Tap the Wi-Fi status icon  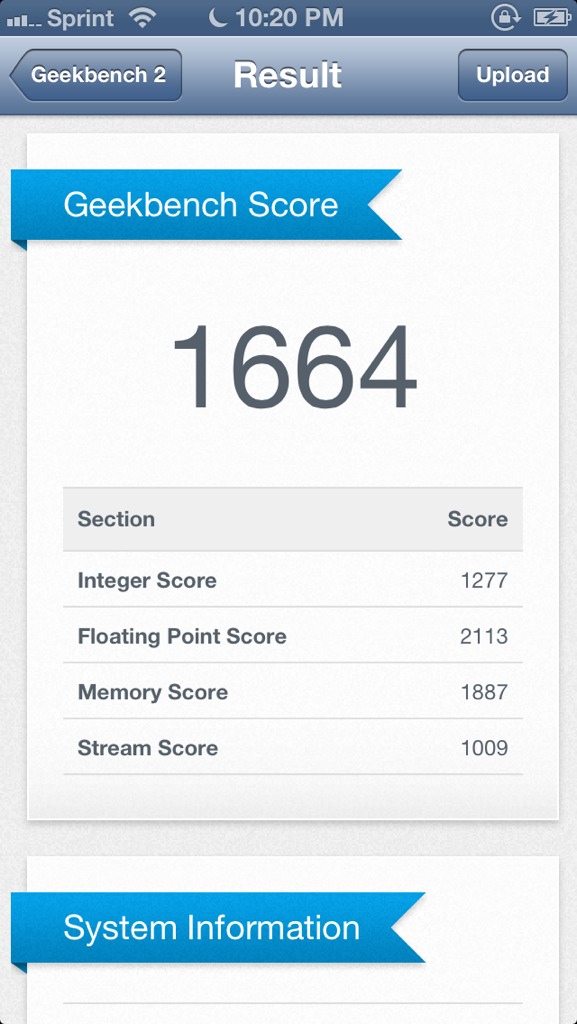[141, 18]
